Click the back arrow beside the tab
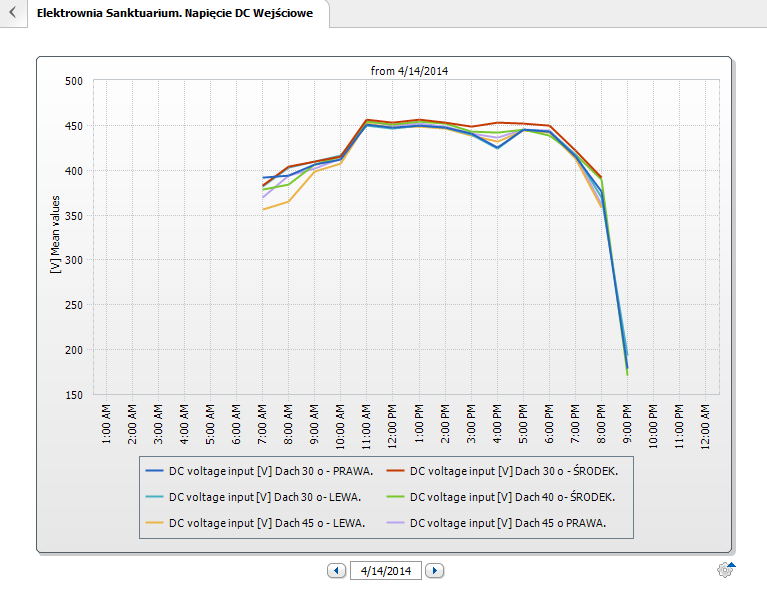Screen dimensions: 767x601 click(13, 12)
